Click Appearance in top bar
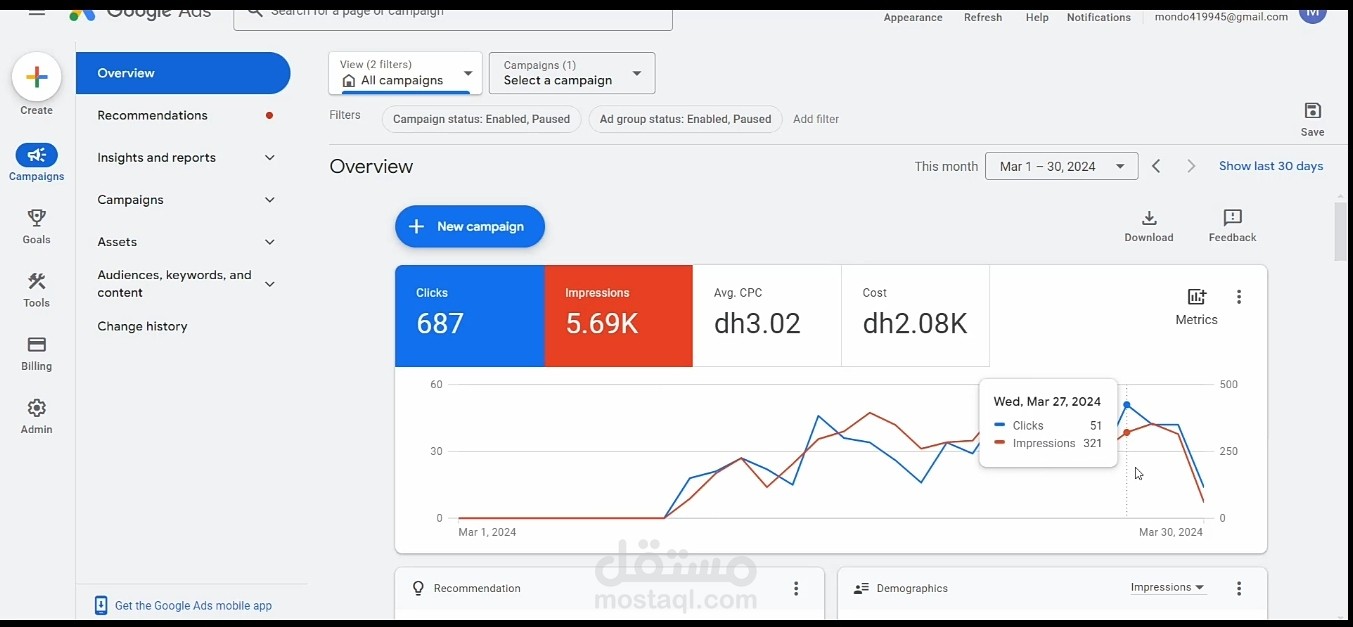Image resolution: width=1353 pixels, height=627 pixels. pyautogui.click(x=913, y=17)
